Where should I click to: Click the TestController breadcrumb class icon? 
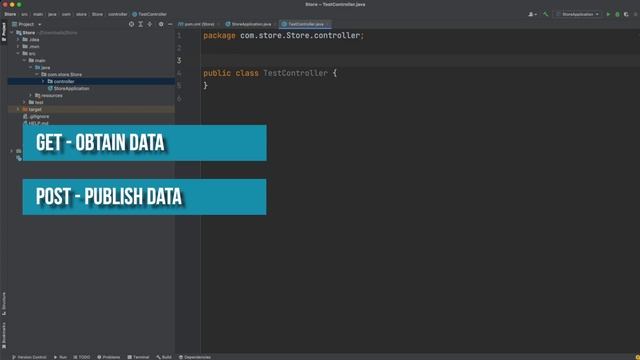134,14
